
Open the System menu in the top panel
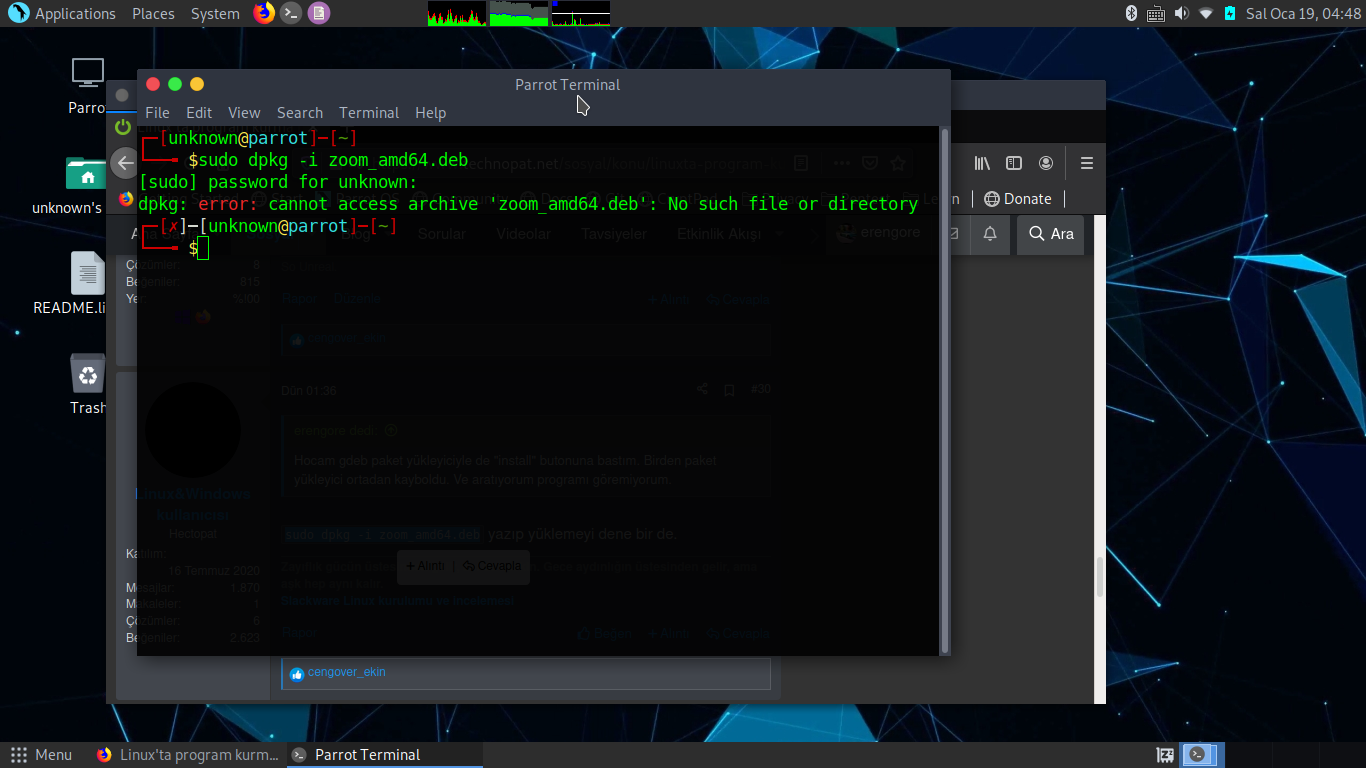(x=215, y=14)
